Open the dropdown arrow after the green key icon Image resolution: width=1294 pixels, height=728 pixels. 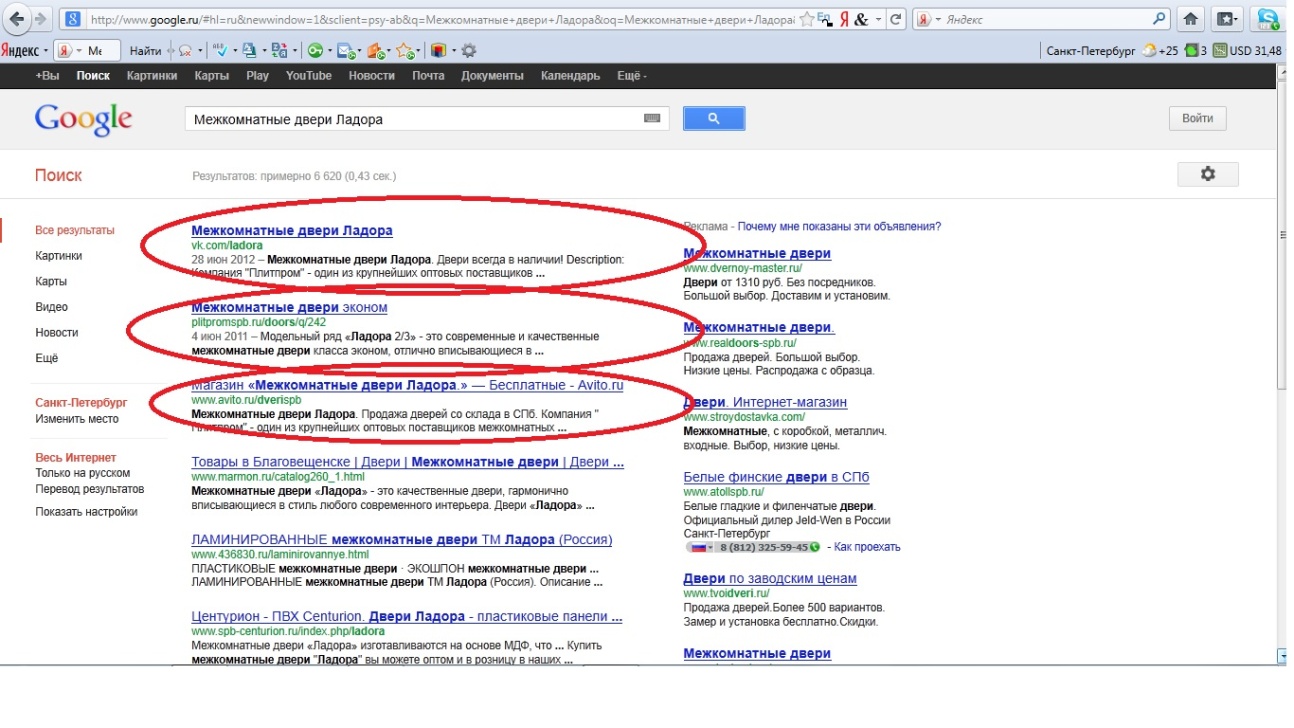[328, 50]
